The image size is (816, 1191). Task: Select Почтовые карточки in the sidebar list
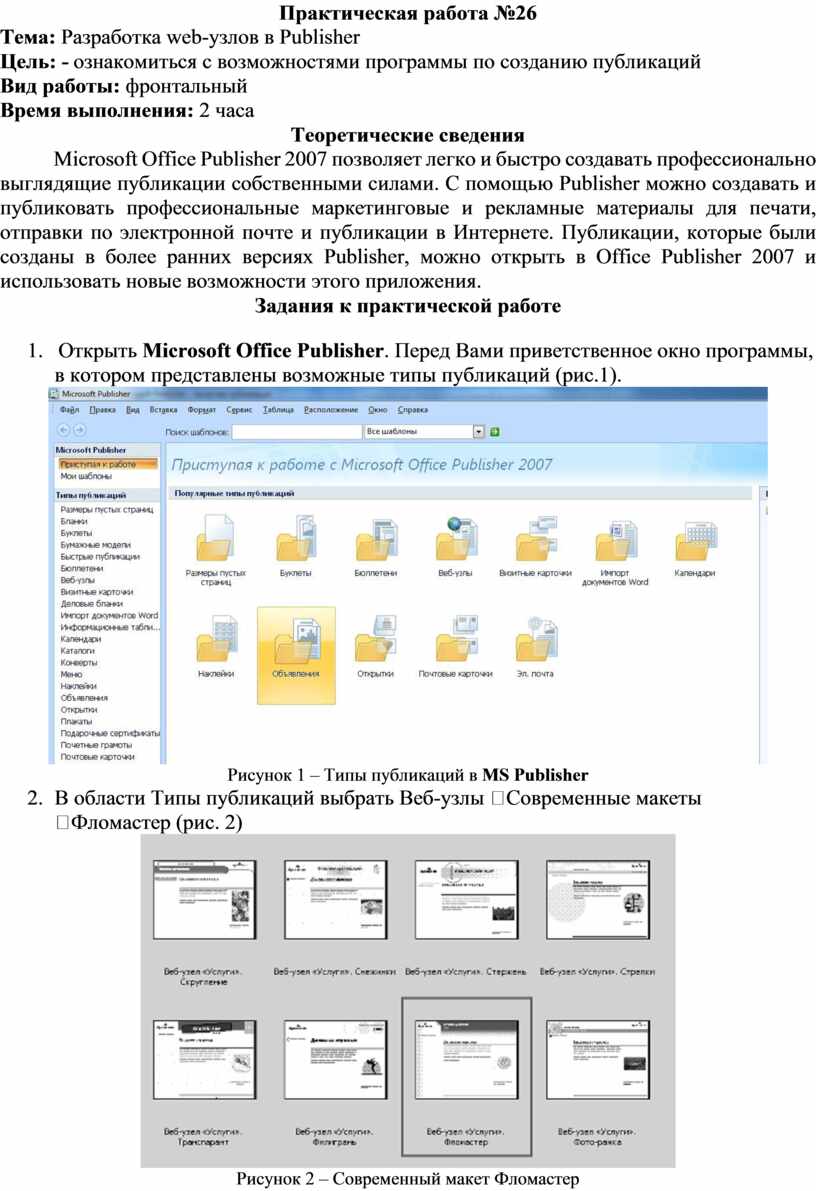point(97,757)
